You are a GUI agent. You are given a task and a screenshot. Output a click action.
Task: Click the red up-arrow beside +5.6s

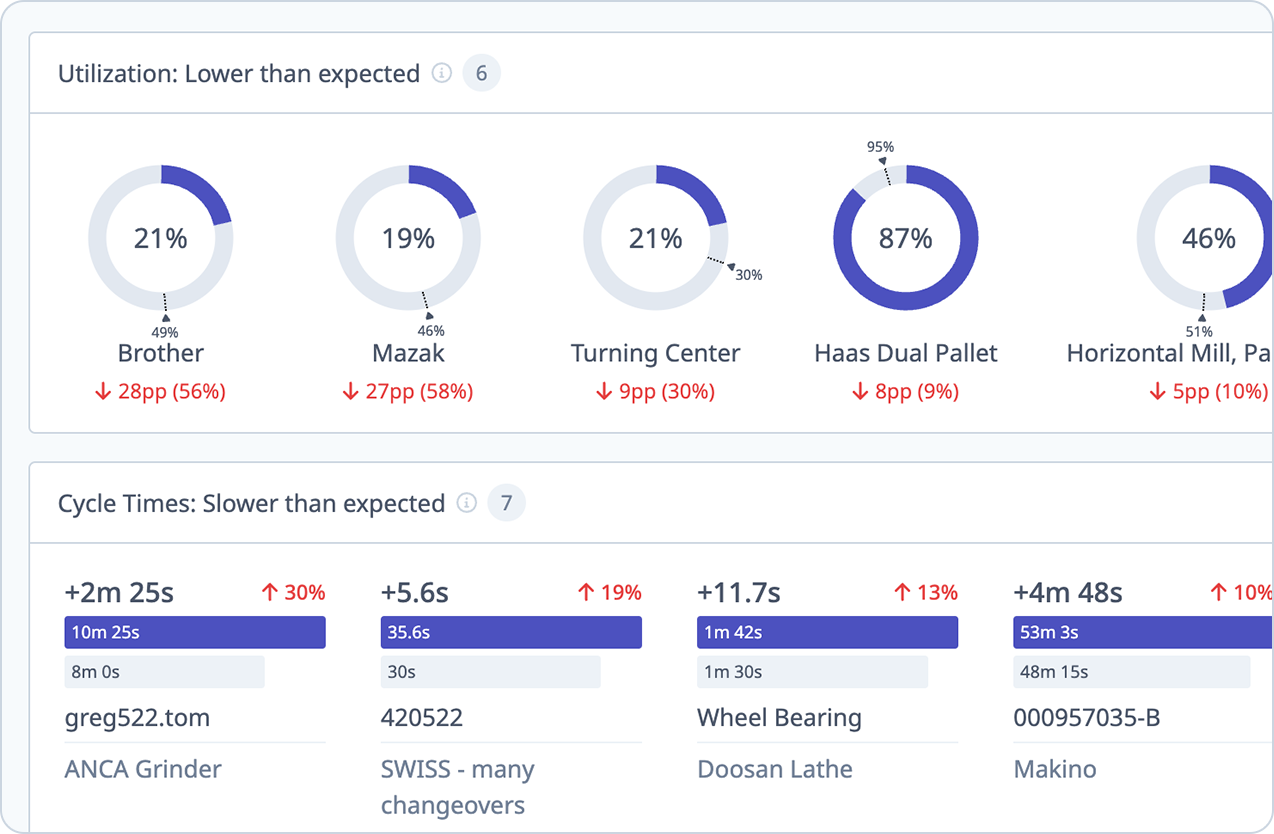pos(584,592)
